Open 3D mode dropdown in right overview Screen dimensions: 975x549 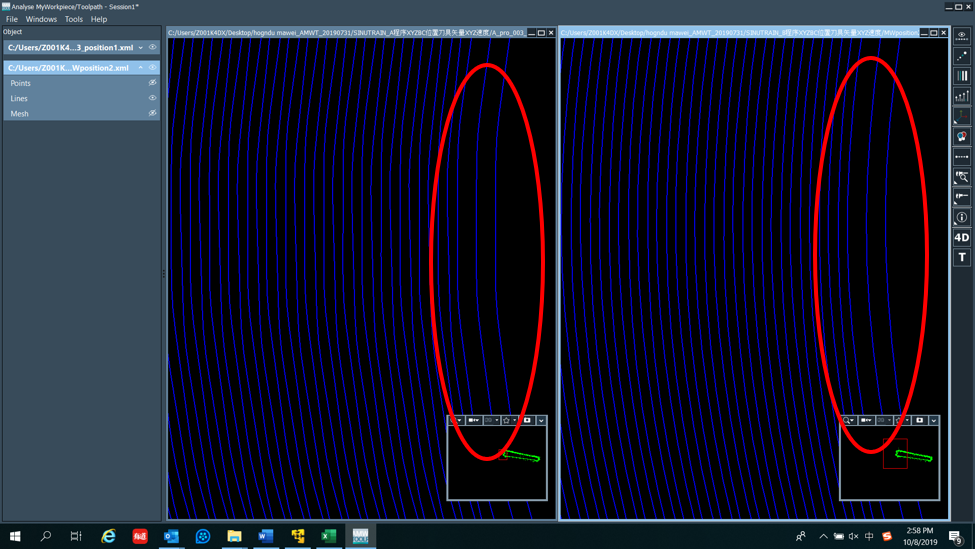tap(884, 420)
